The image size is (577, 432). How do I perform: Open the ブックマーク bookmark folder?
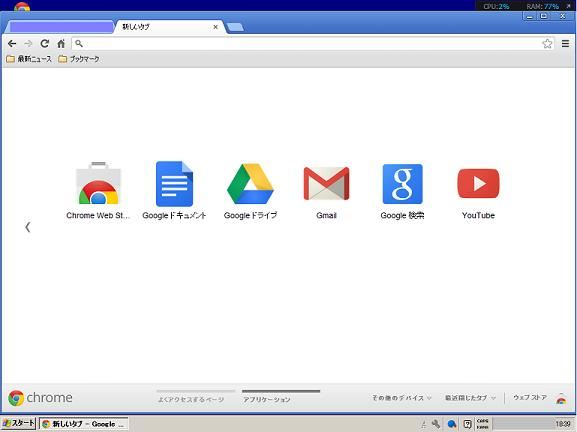coord(79,59)
